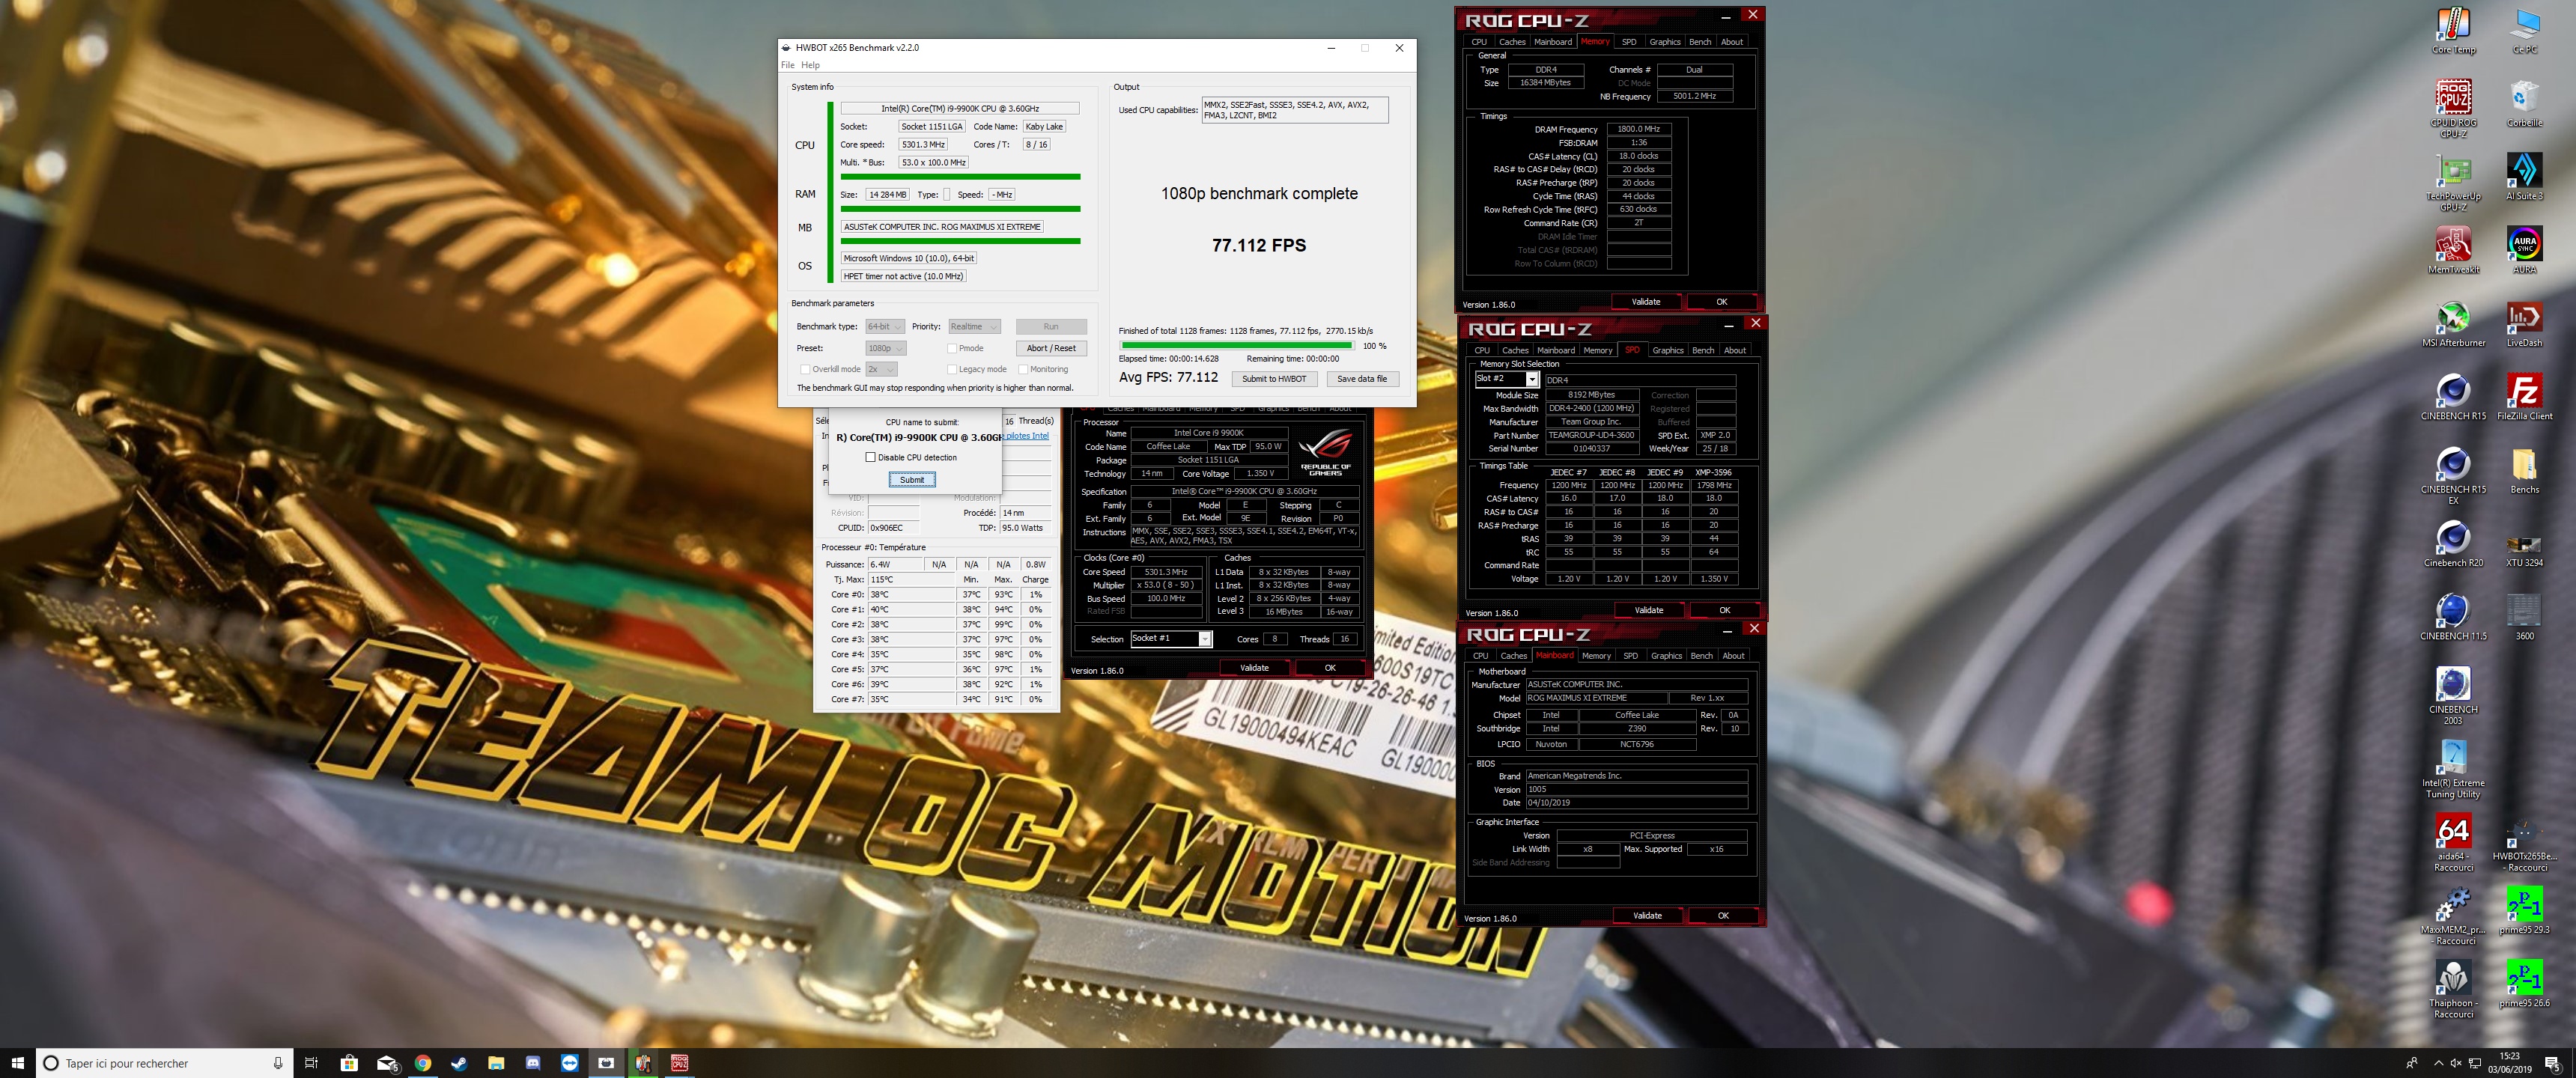Open the MemTweakIt desktop icon

(x=2453, y=250)
